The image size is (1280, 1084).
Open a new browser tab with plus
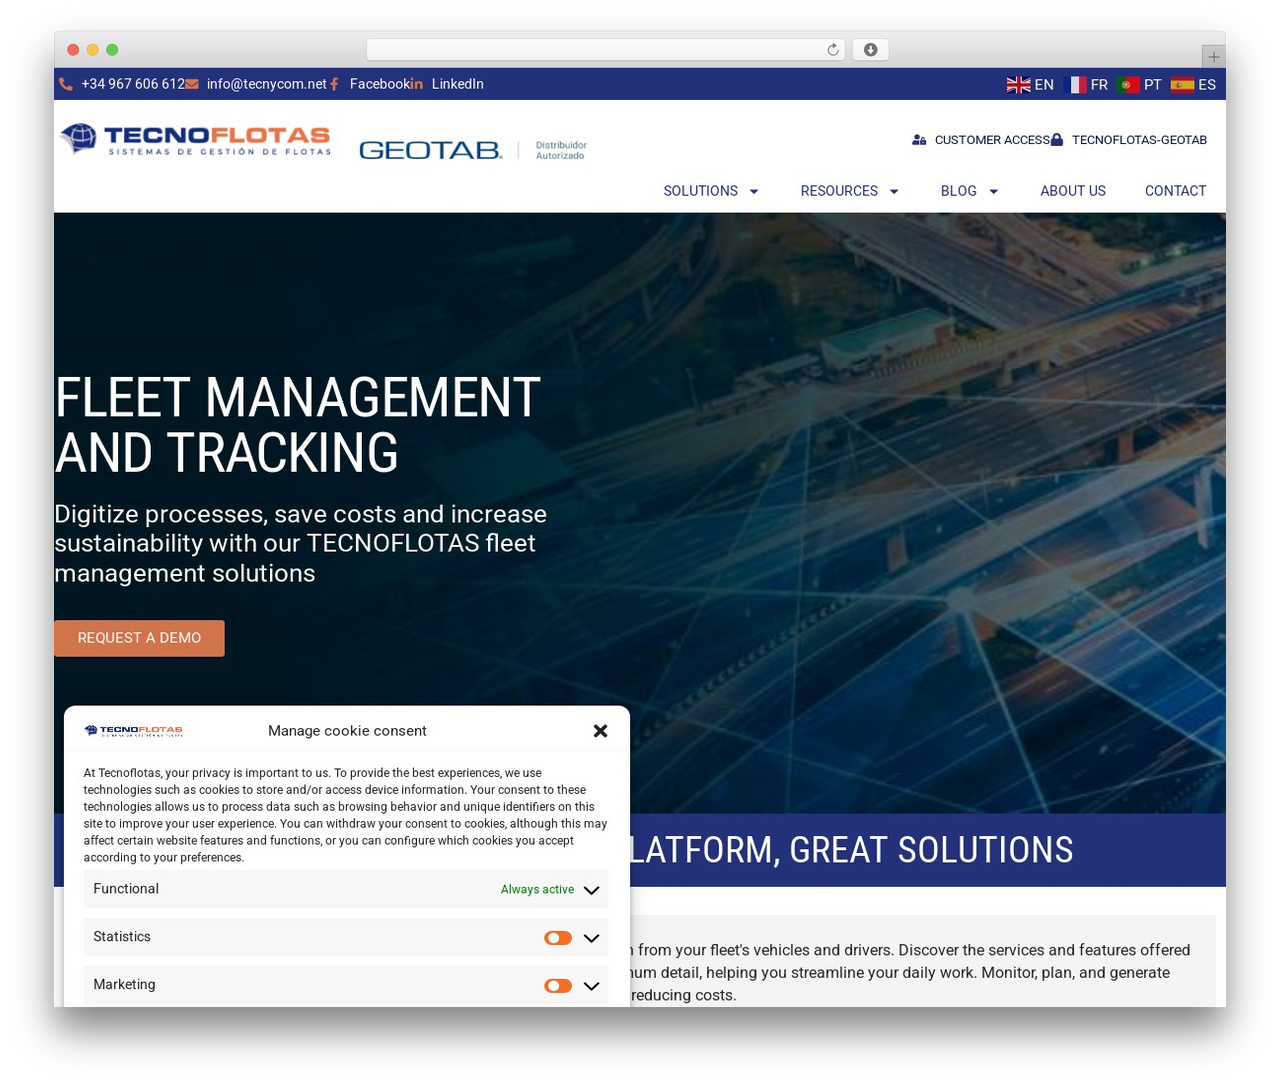tap(1213, 57)
